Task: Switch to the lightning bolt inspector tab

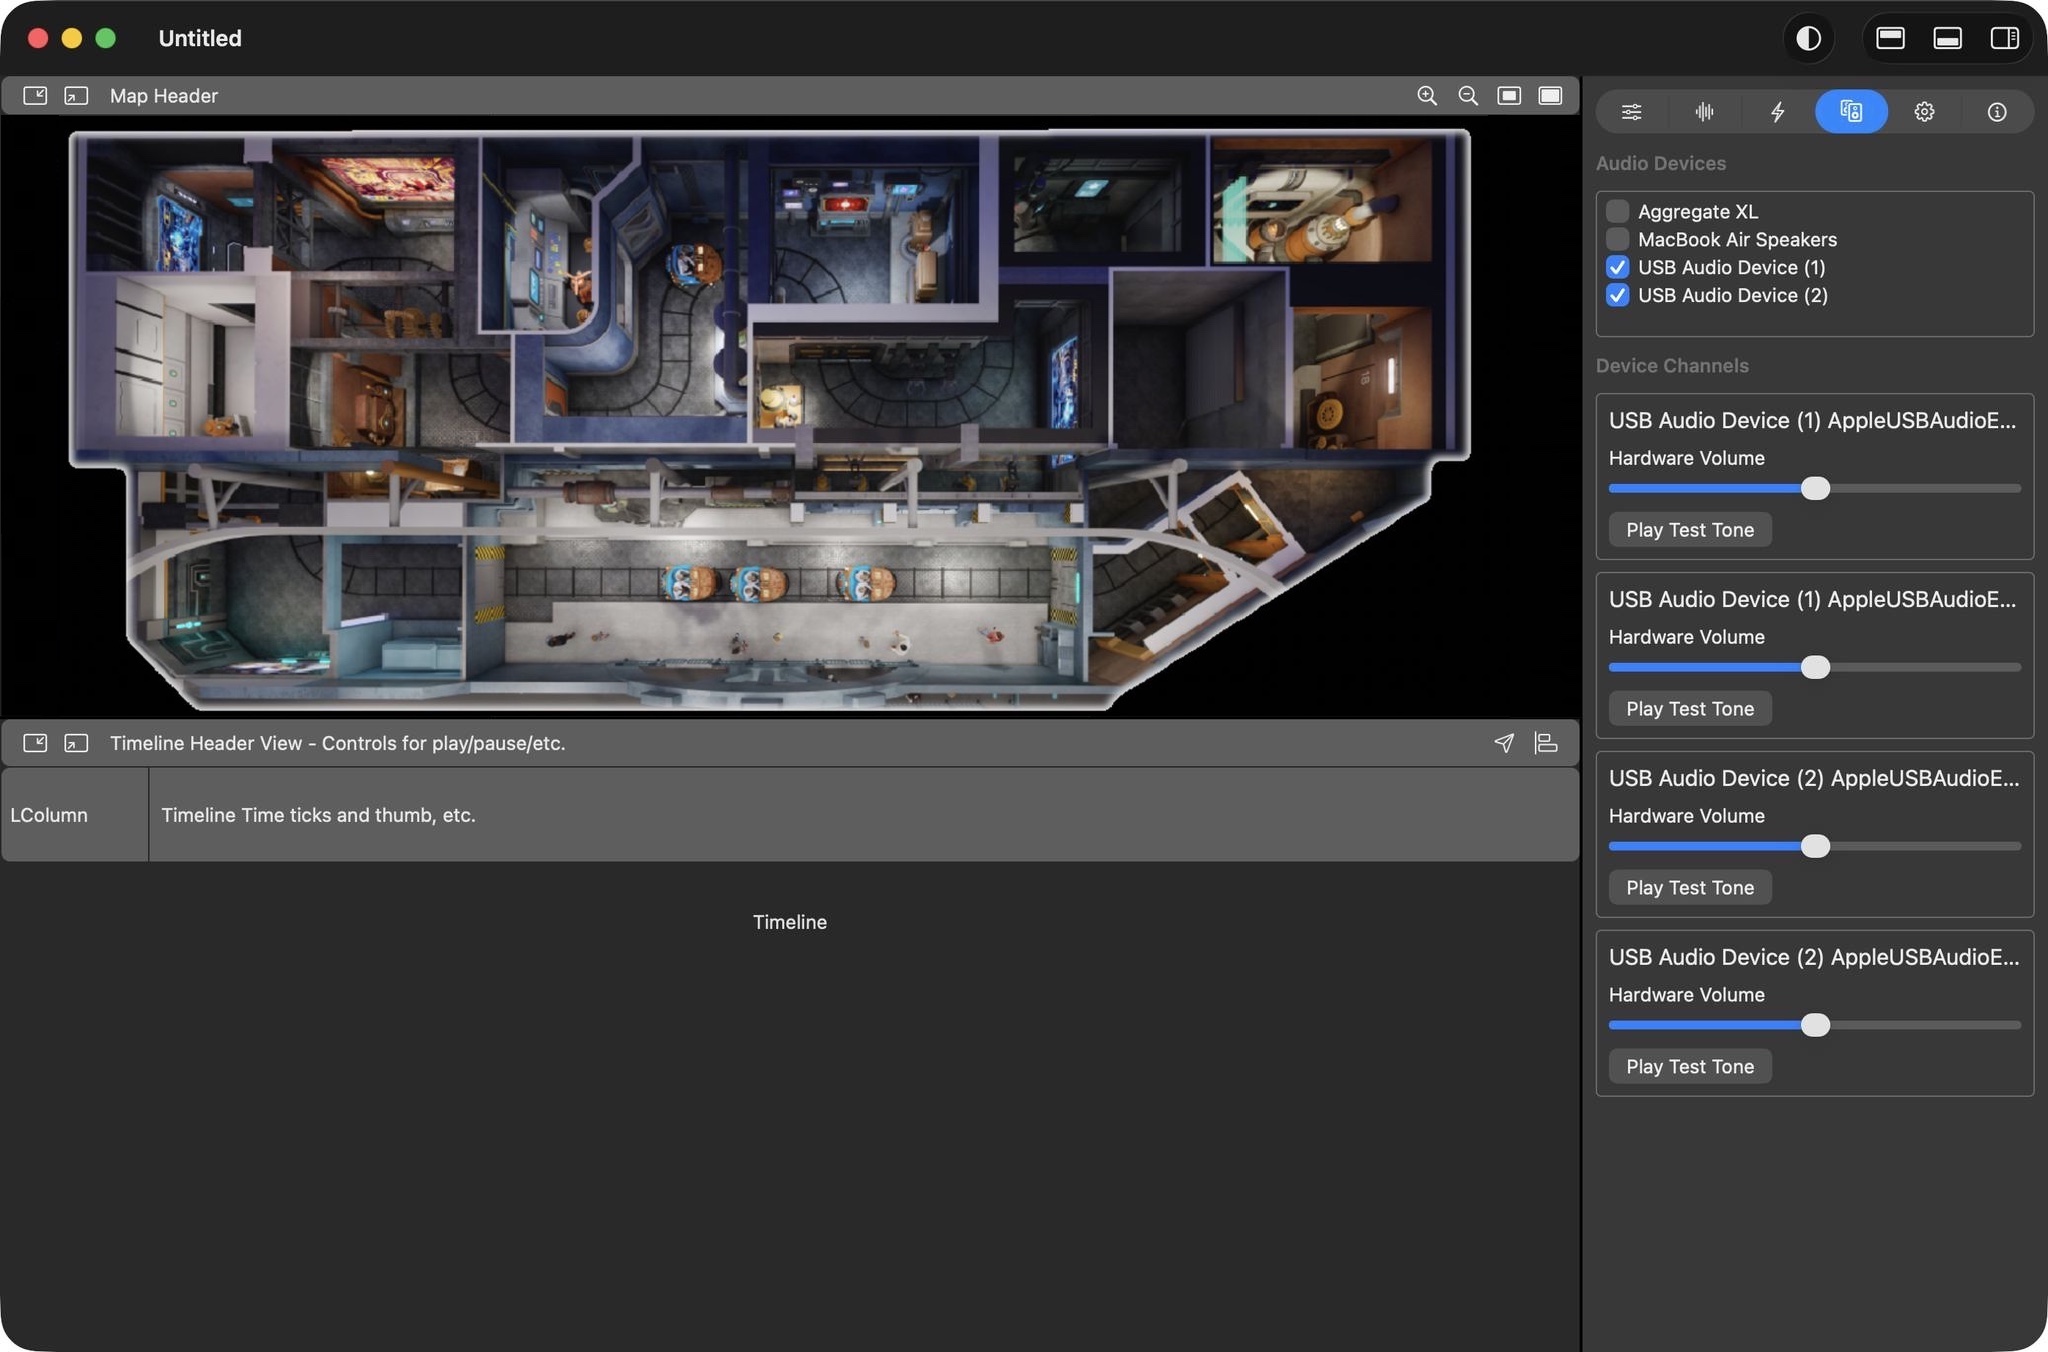Action: 1778,112
